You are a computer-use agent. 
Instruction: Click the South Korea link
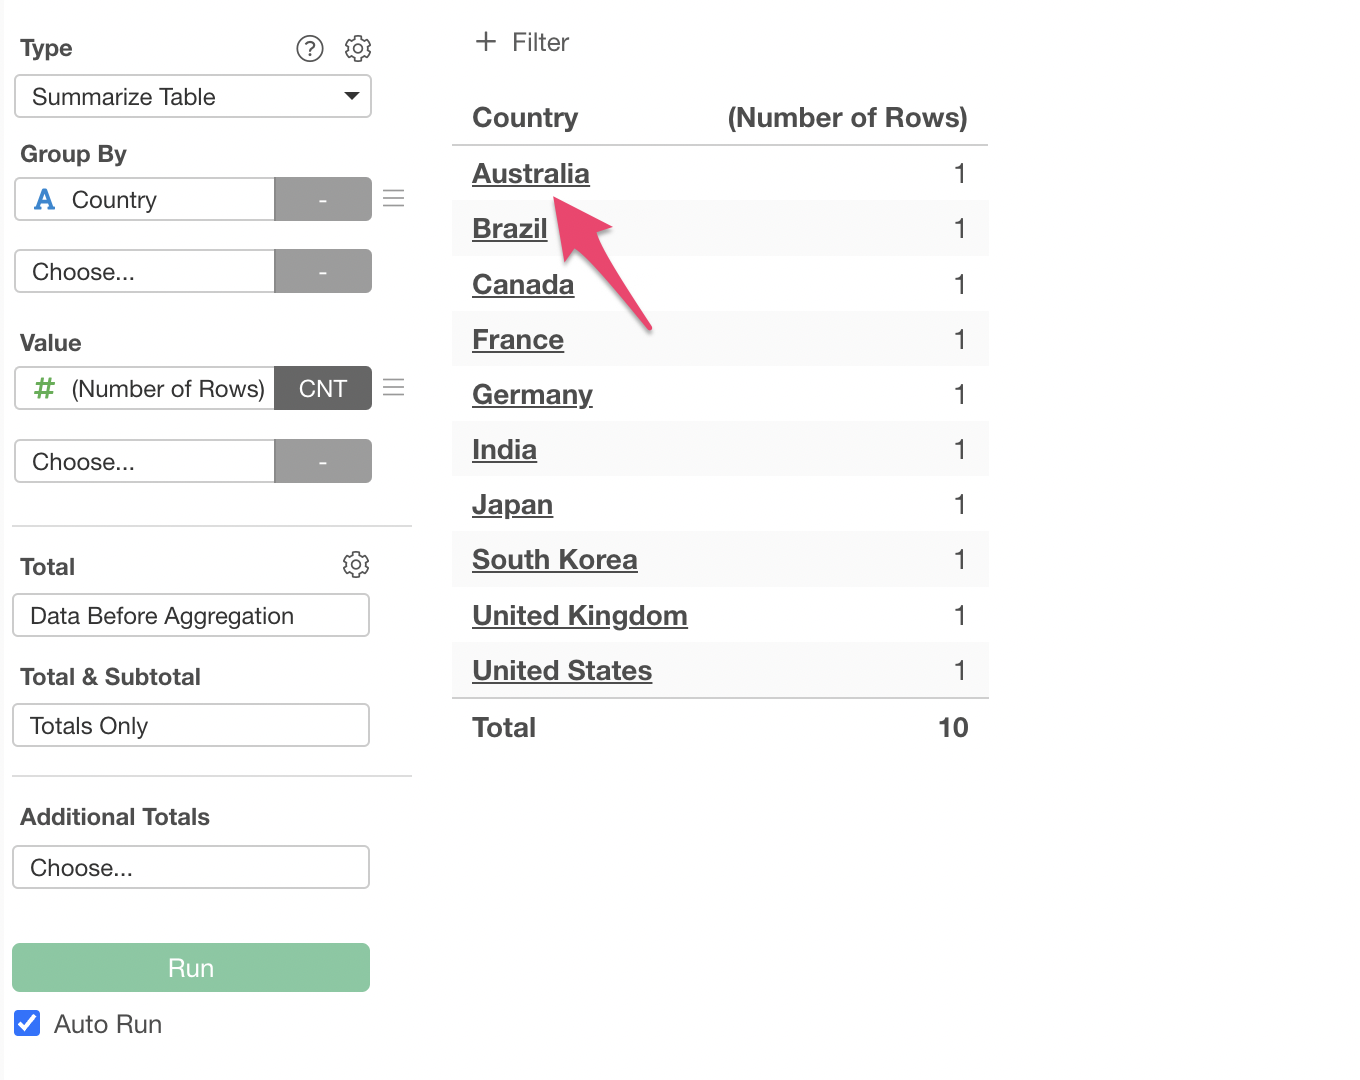click(x=554, y=560)
